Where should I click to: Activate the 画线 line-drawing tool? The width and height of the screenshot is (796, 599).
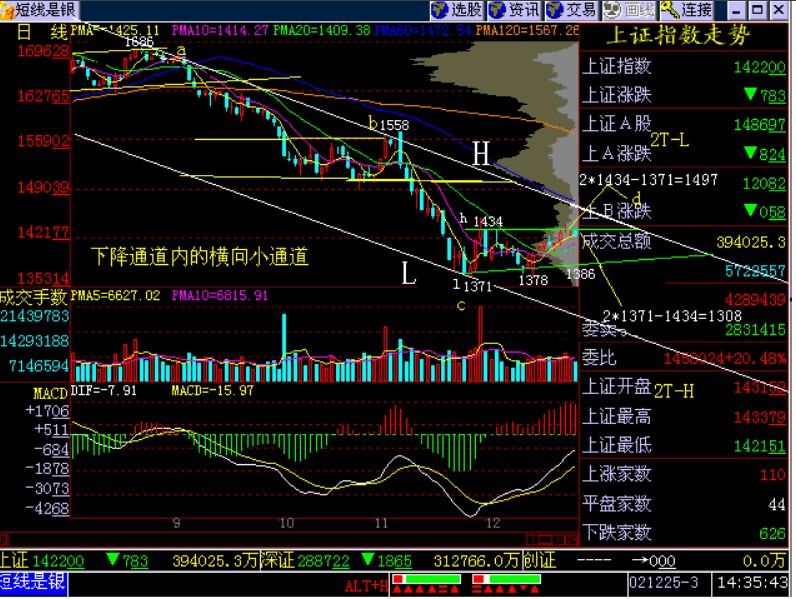pos(629,10)
